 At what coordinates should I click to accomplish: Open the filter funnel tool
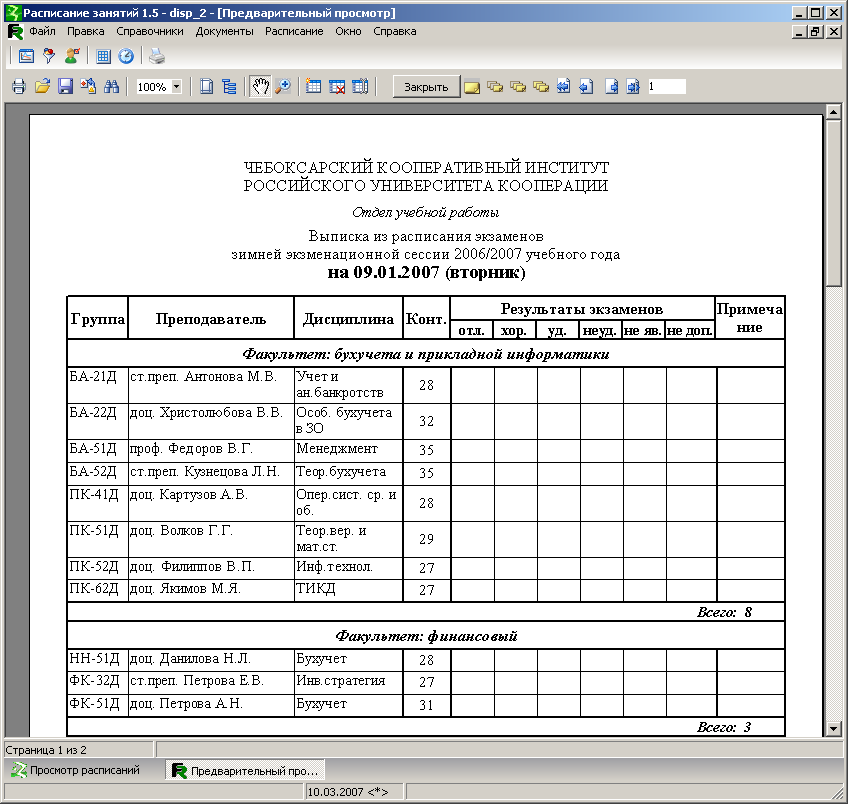[x=49, y=56]
